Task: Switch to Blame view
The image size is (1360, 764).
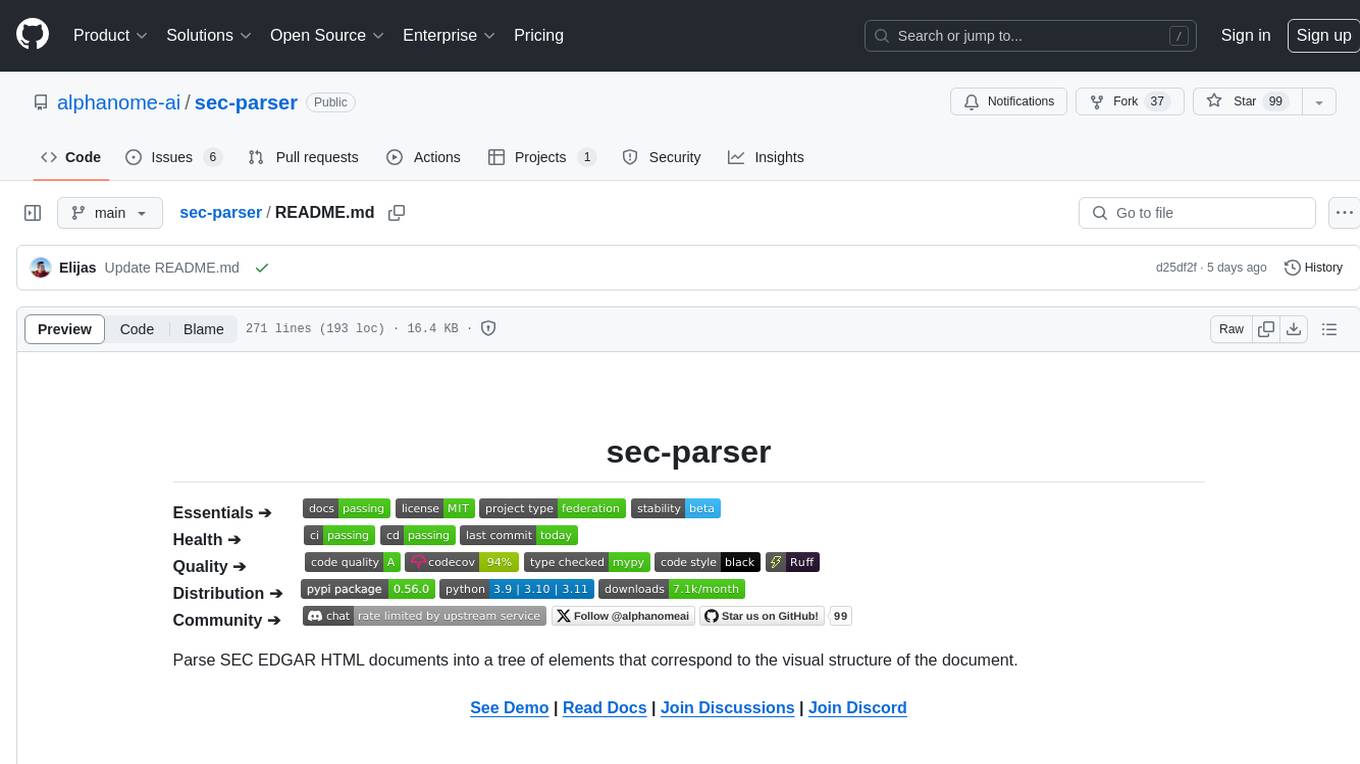Action: [203, 329]
